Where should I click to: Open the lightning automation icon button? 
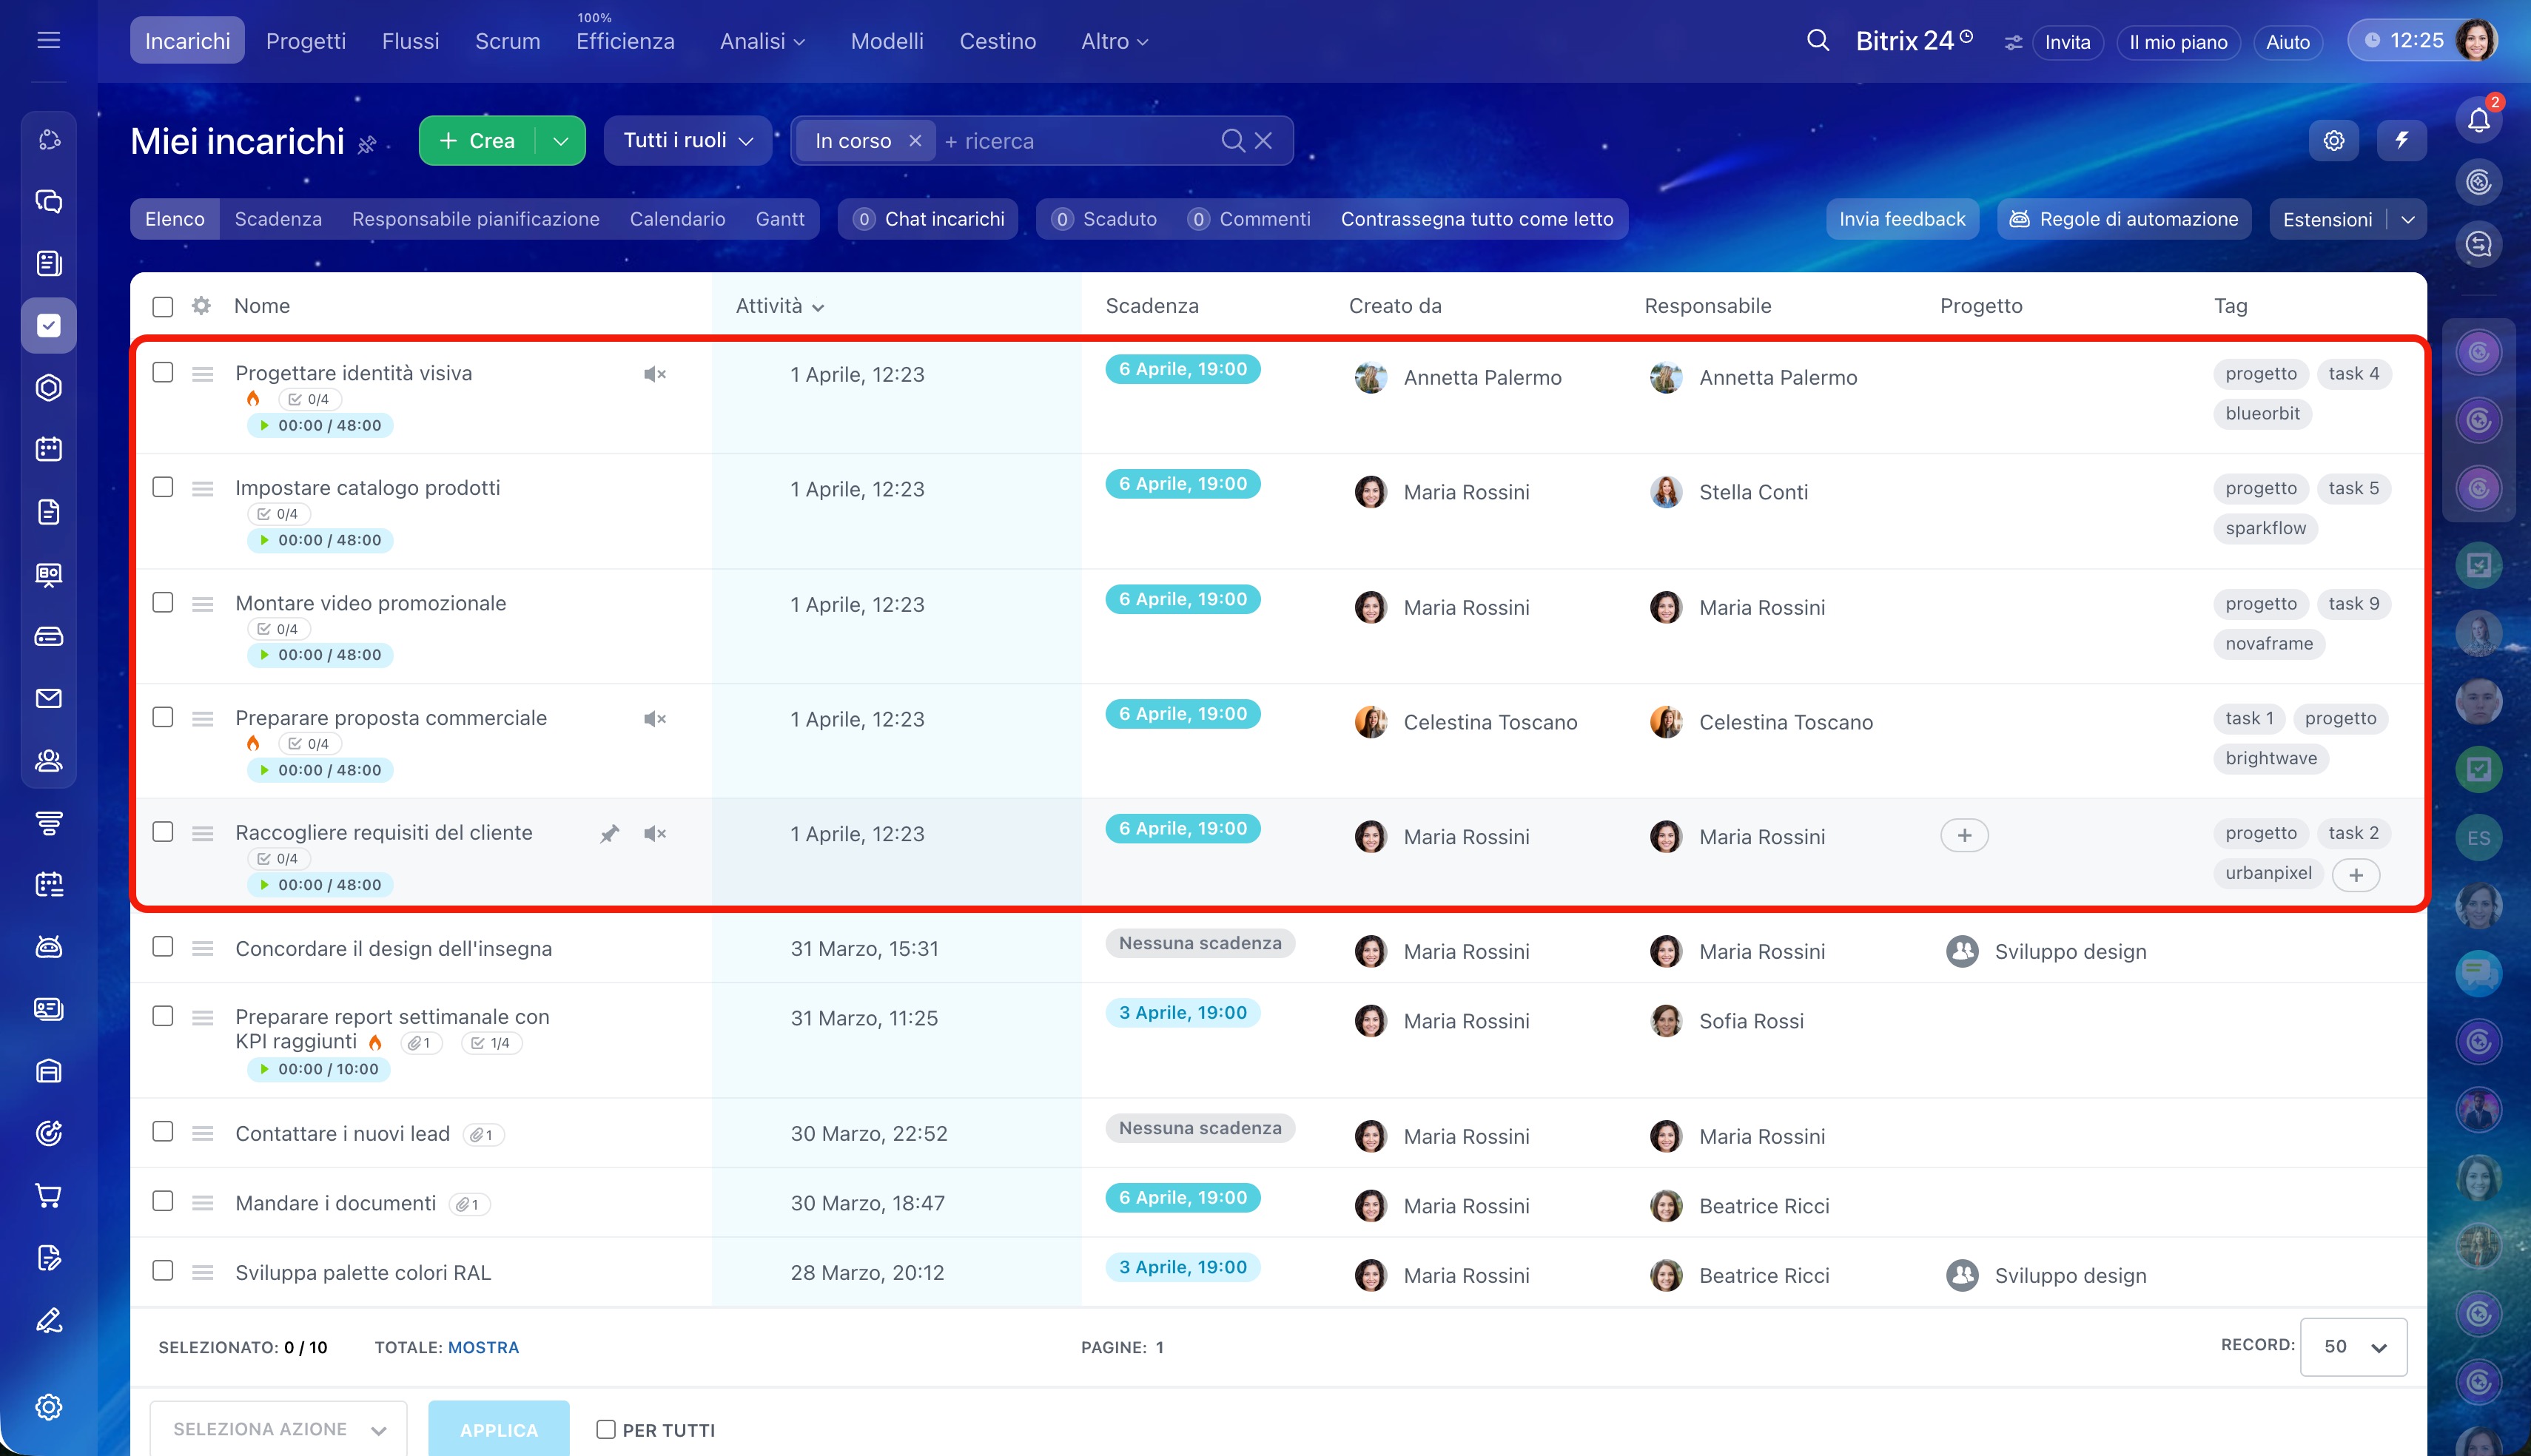(2401, 140)
